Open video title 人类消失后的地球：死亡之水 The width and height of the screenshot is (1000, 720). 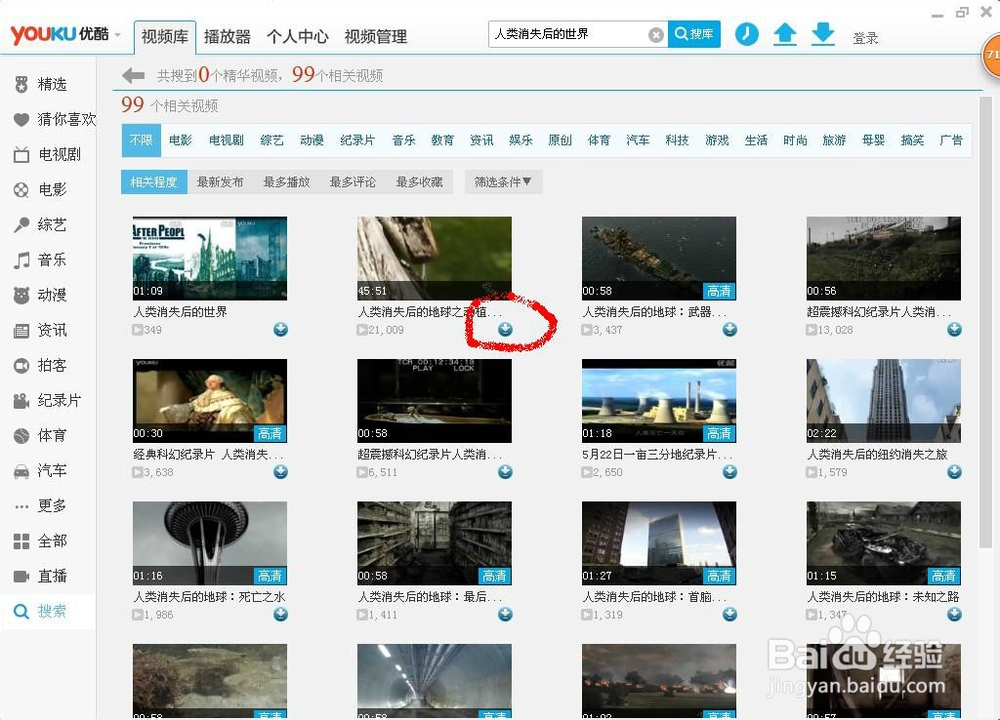click(209, 597)
